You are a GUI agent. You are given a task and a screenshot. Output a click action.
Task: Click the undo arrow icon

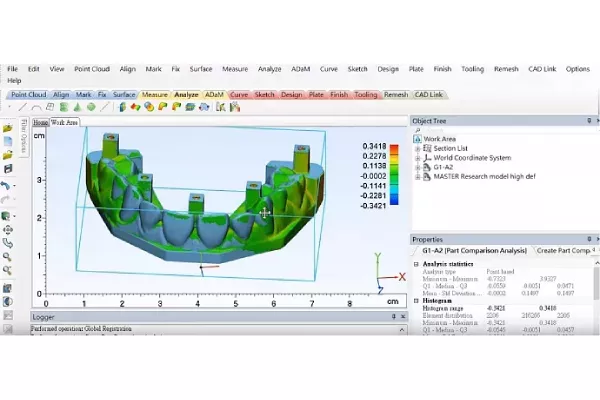point(8,186)
